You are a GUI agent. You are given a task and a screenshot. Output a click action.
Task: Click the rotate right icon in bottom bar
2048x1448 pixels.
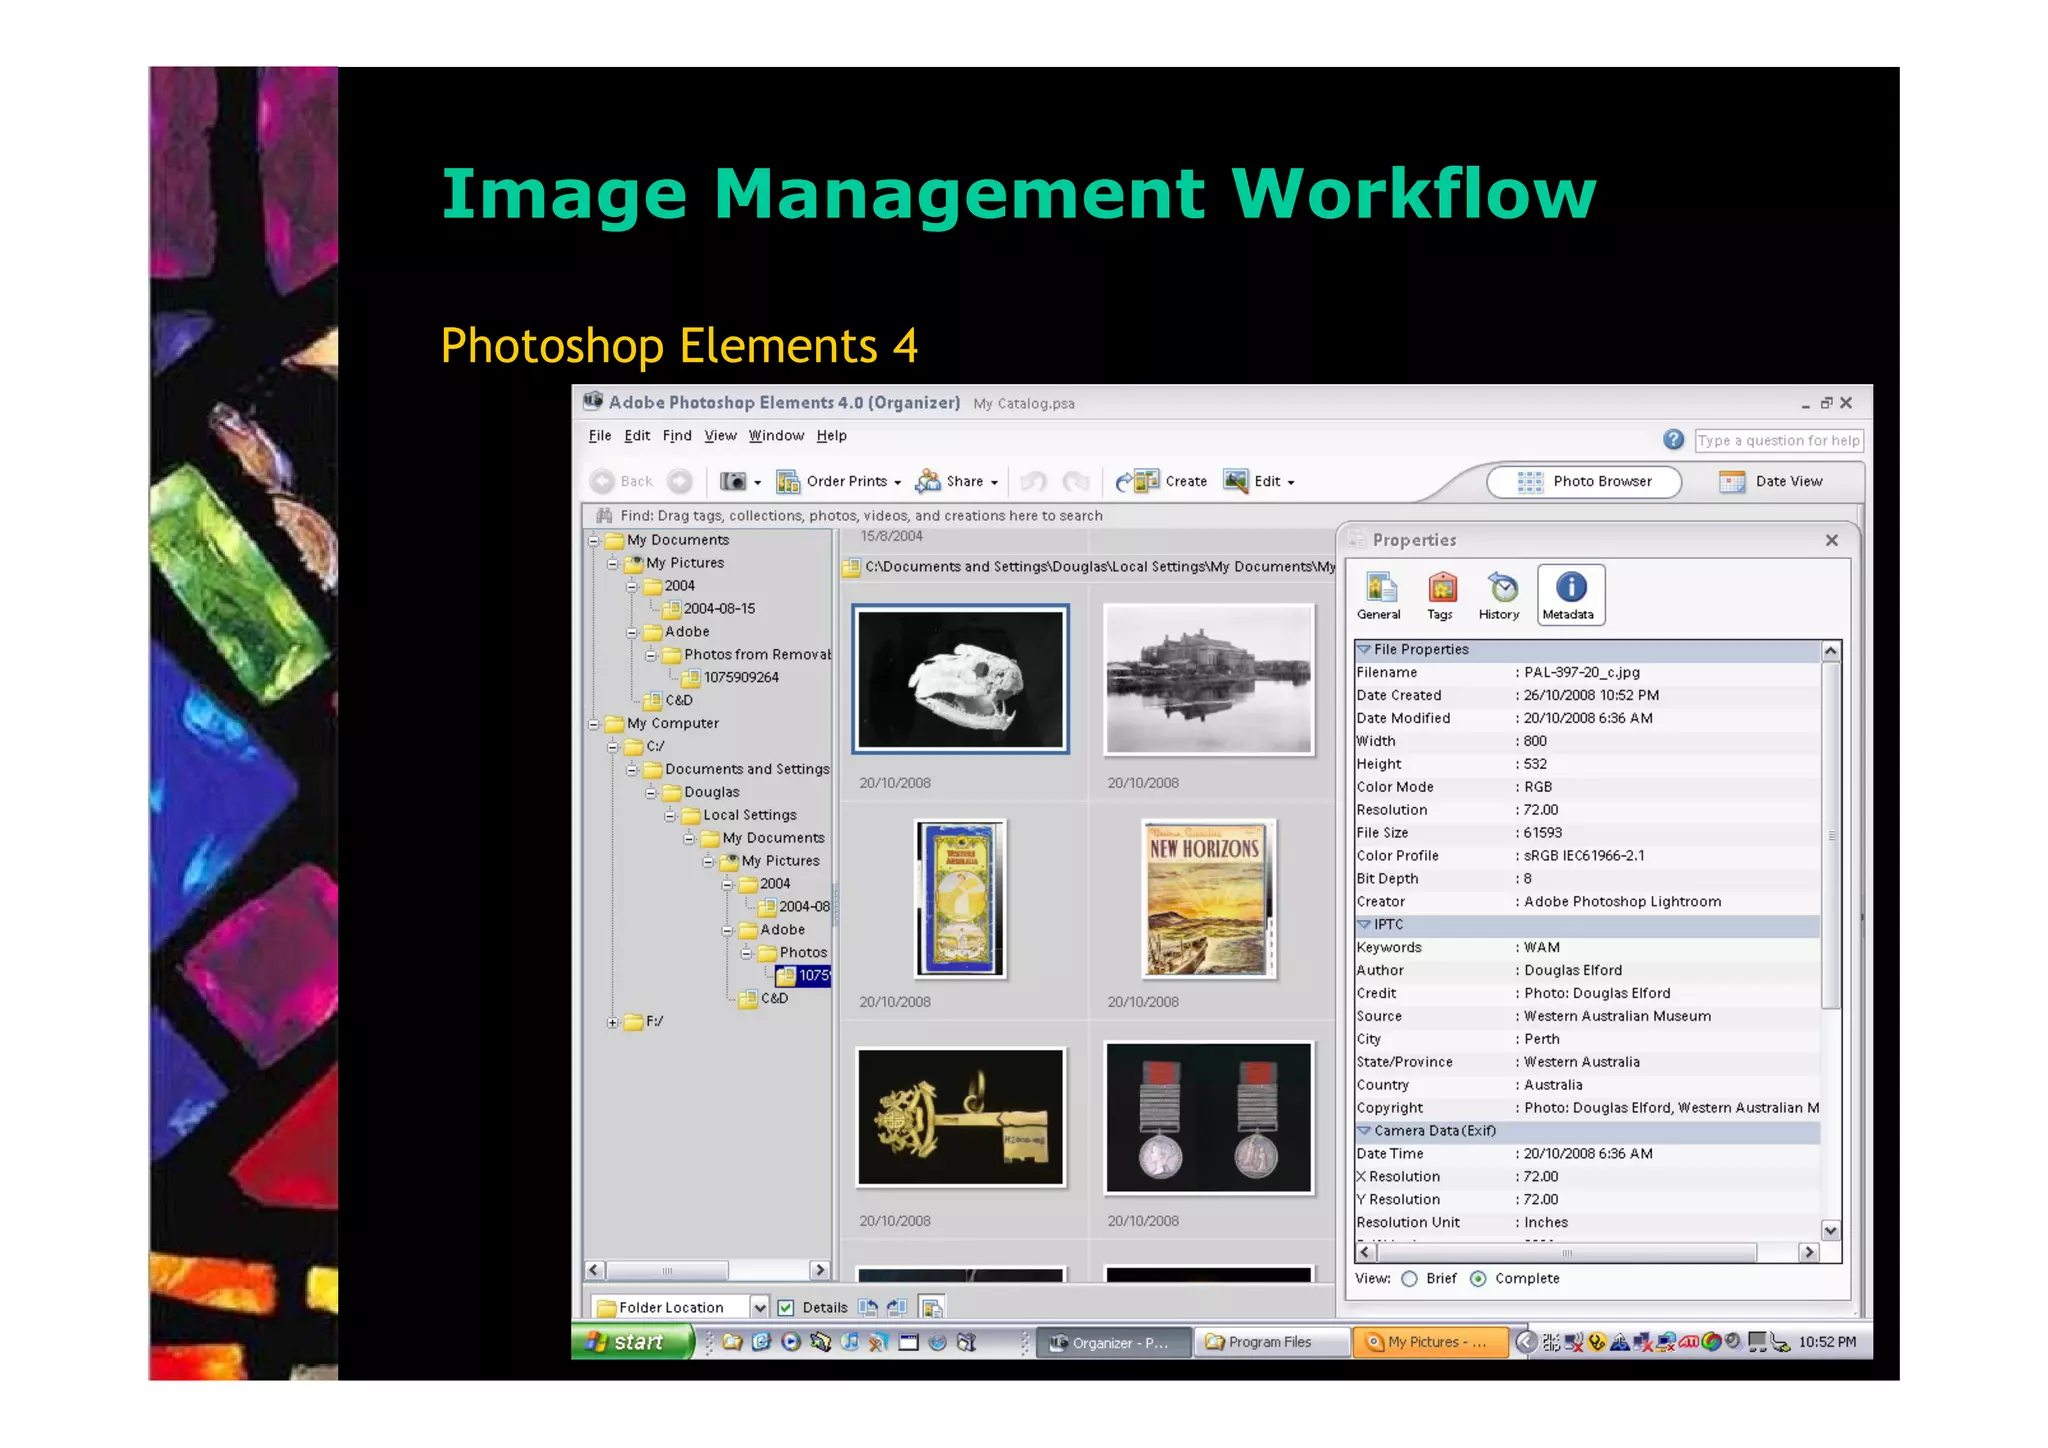[897, 1307]
